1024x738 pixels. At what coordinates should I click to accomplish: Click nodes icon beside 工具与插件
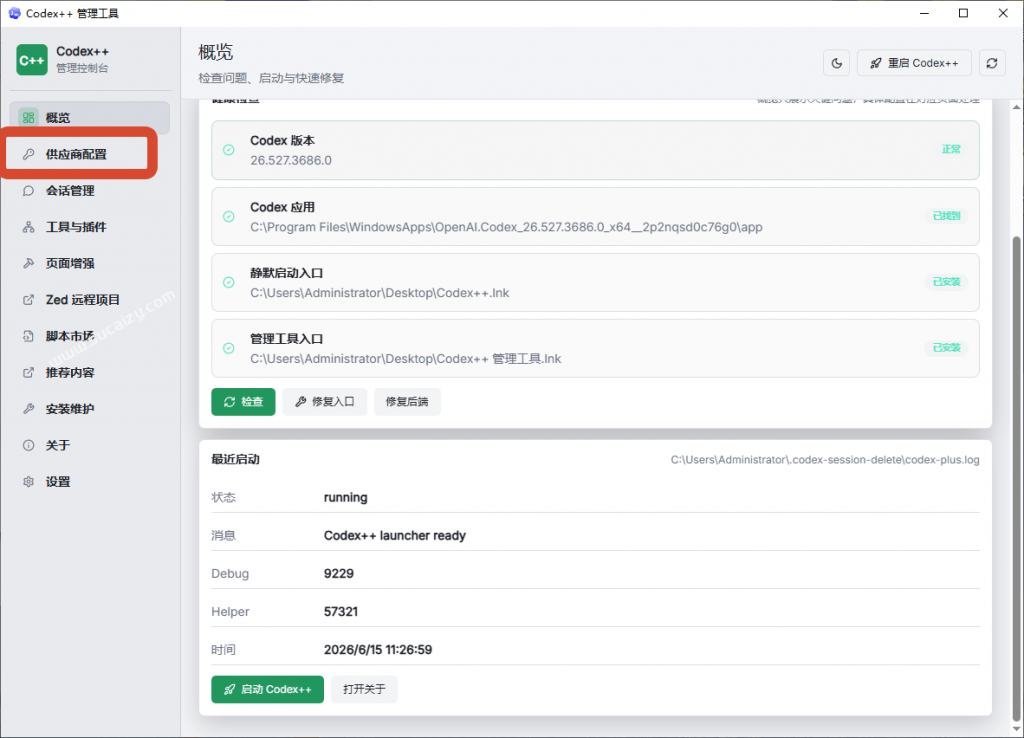(x=28, y=227)
